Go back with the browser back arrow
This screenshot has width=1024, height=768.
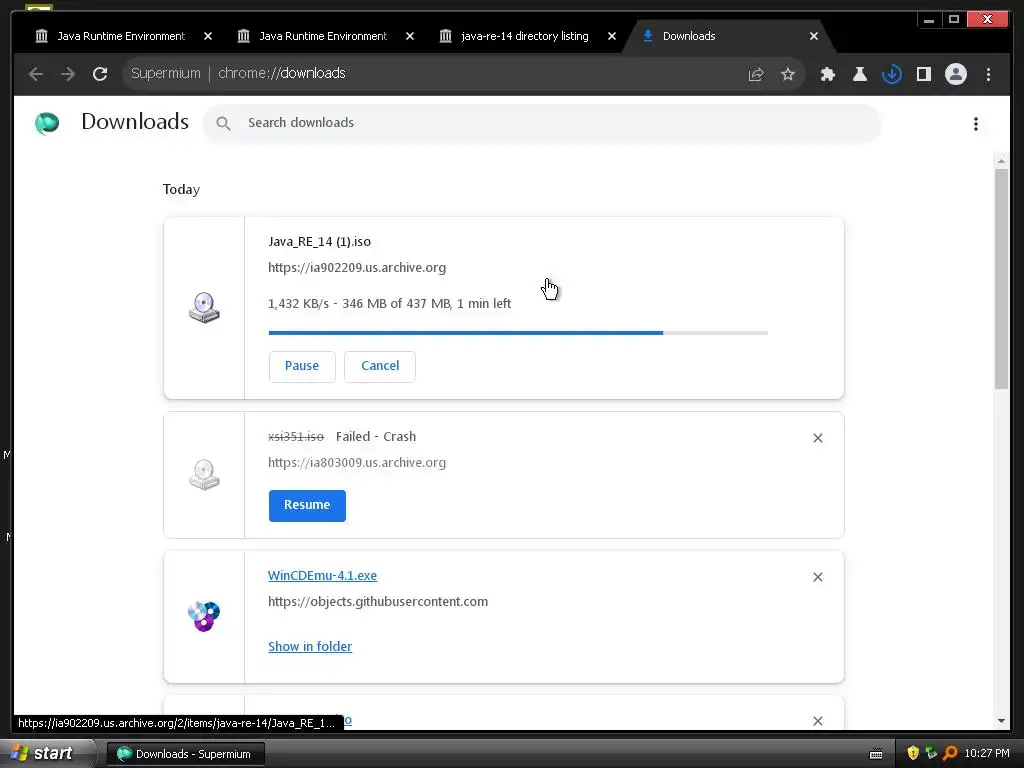[x=36, y=74]
